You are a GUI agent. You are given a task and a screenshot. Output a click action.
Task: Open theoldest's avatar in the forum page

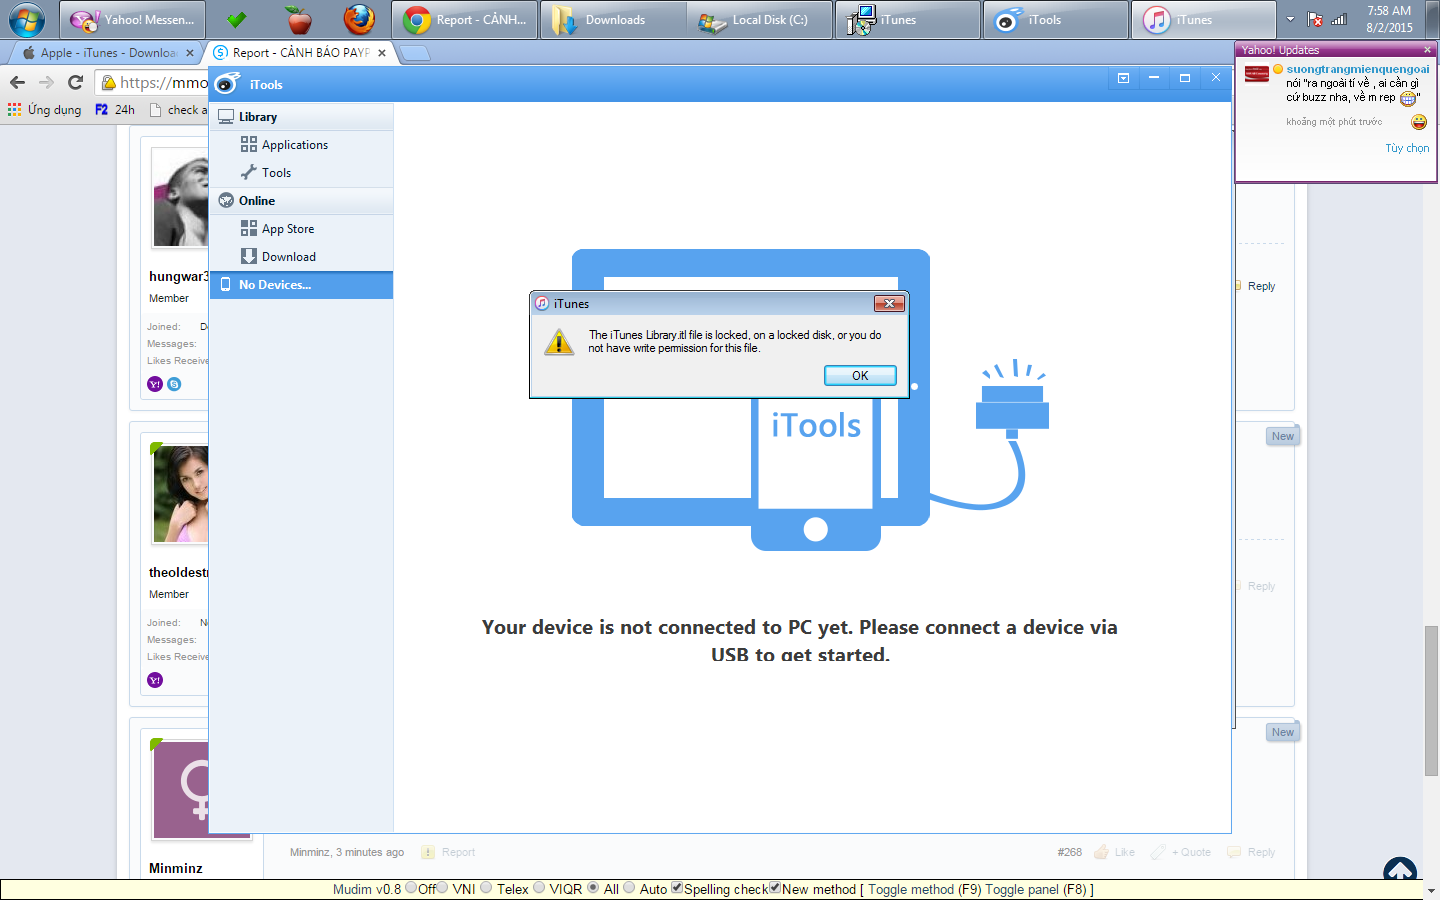click(180, 494)
